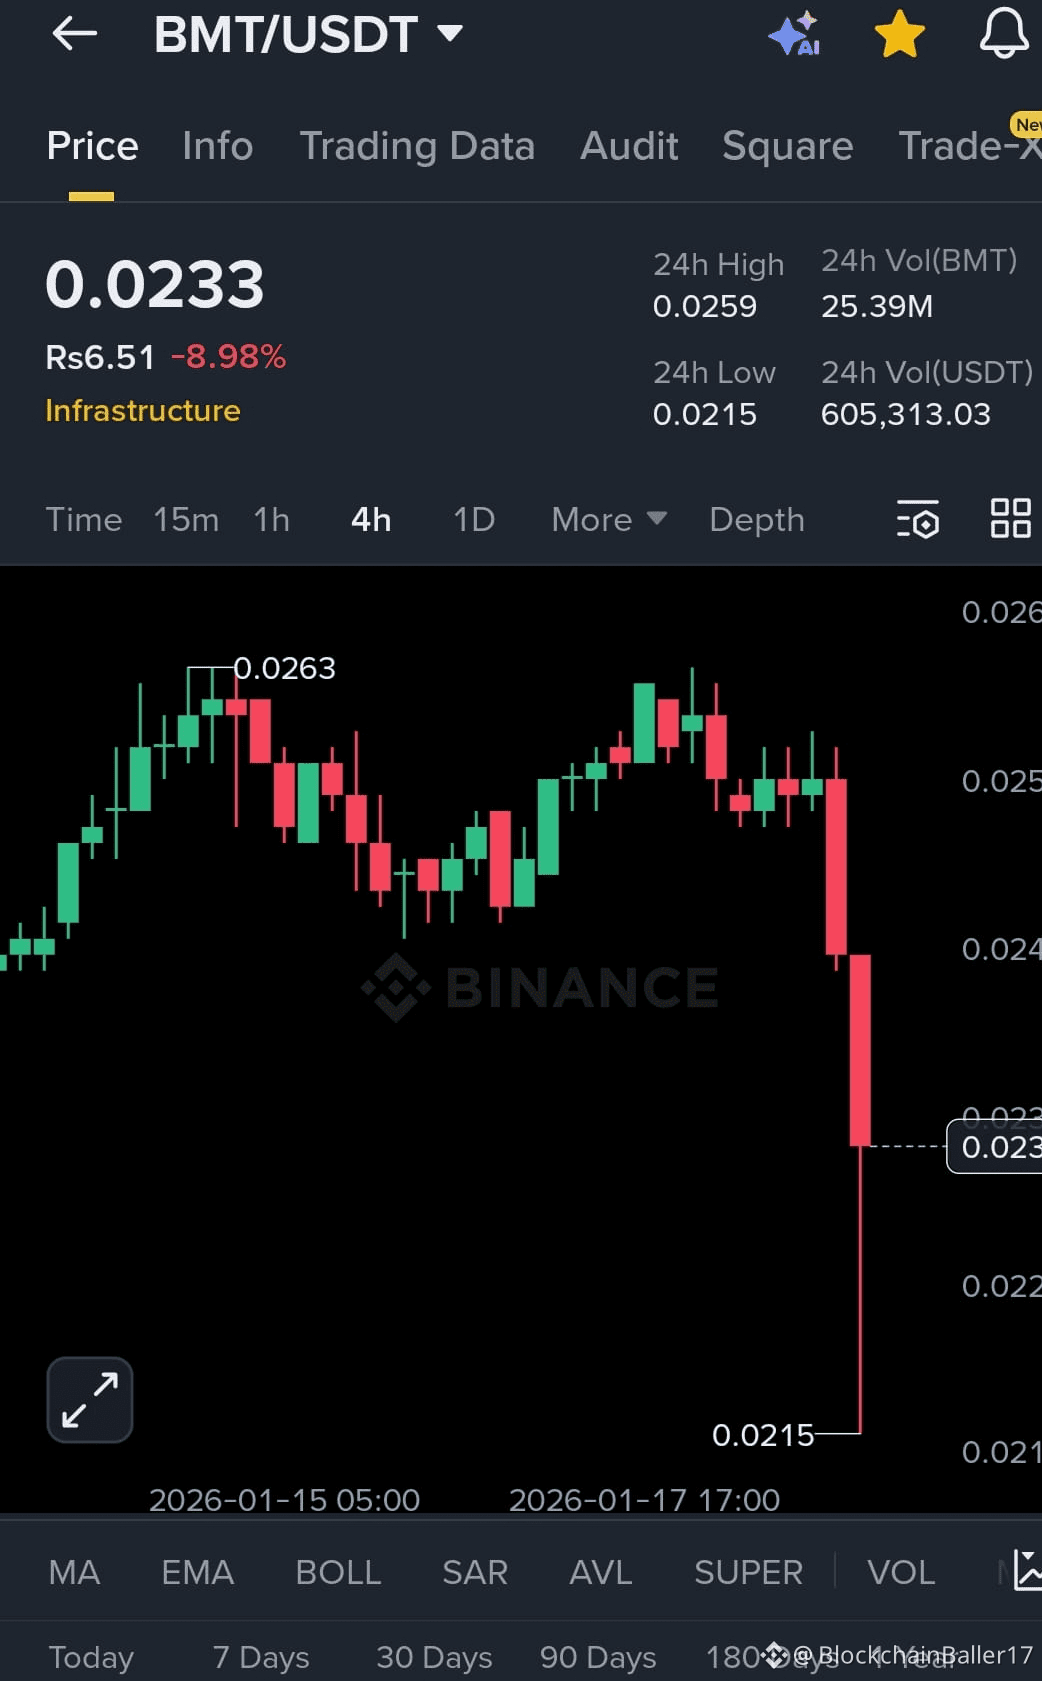Select the 90 Days range

coord(597,1657)
